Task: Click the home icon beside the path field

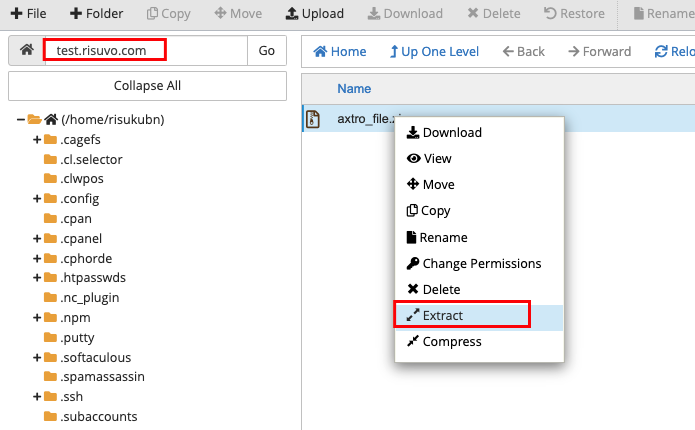Action: (x=27, y=51)
